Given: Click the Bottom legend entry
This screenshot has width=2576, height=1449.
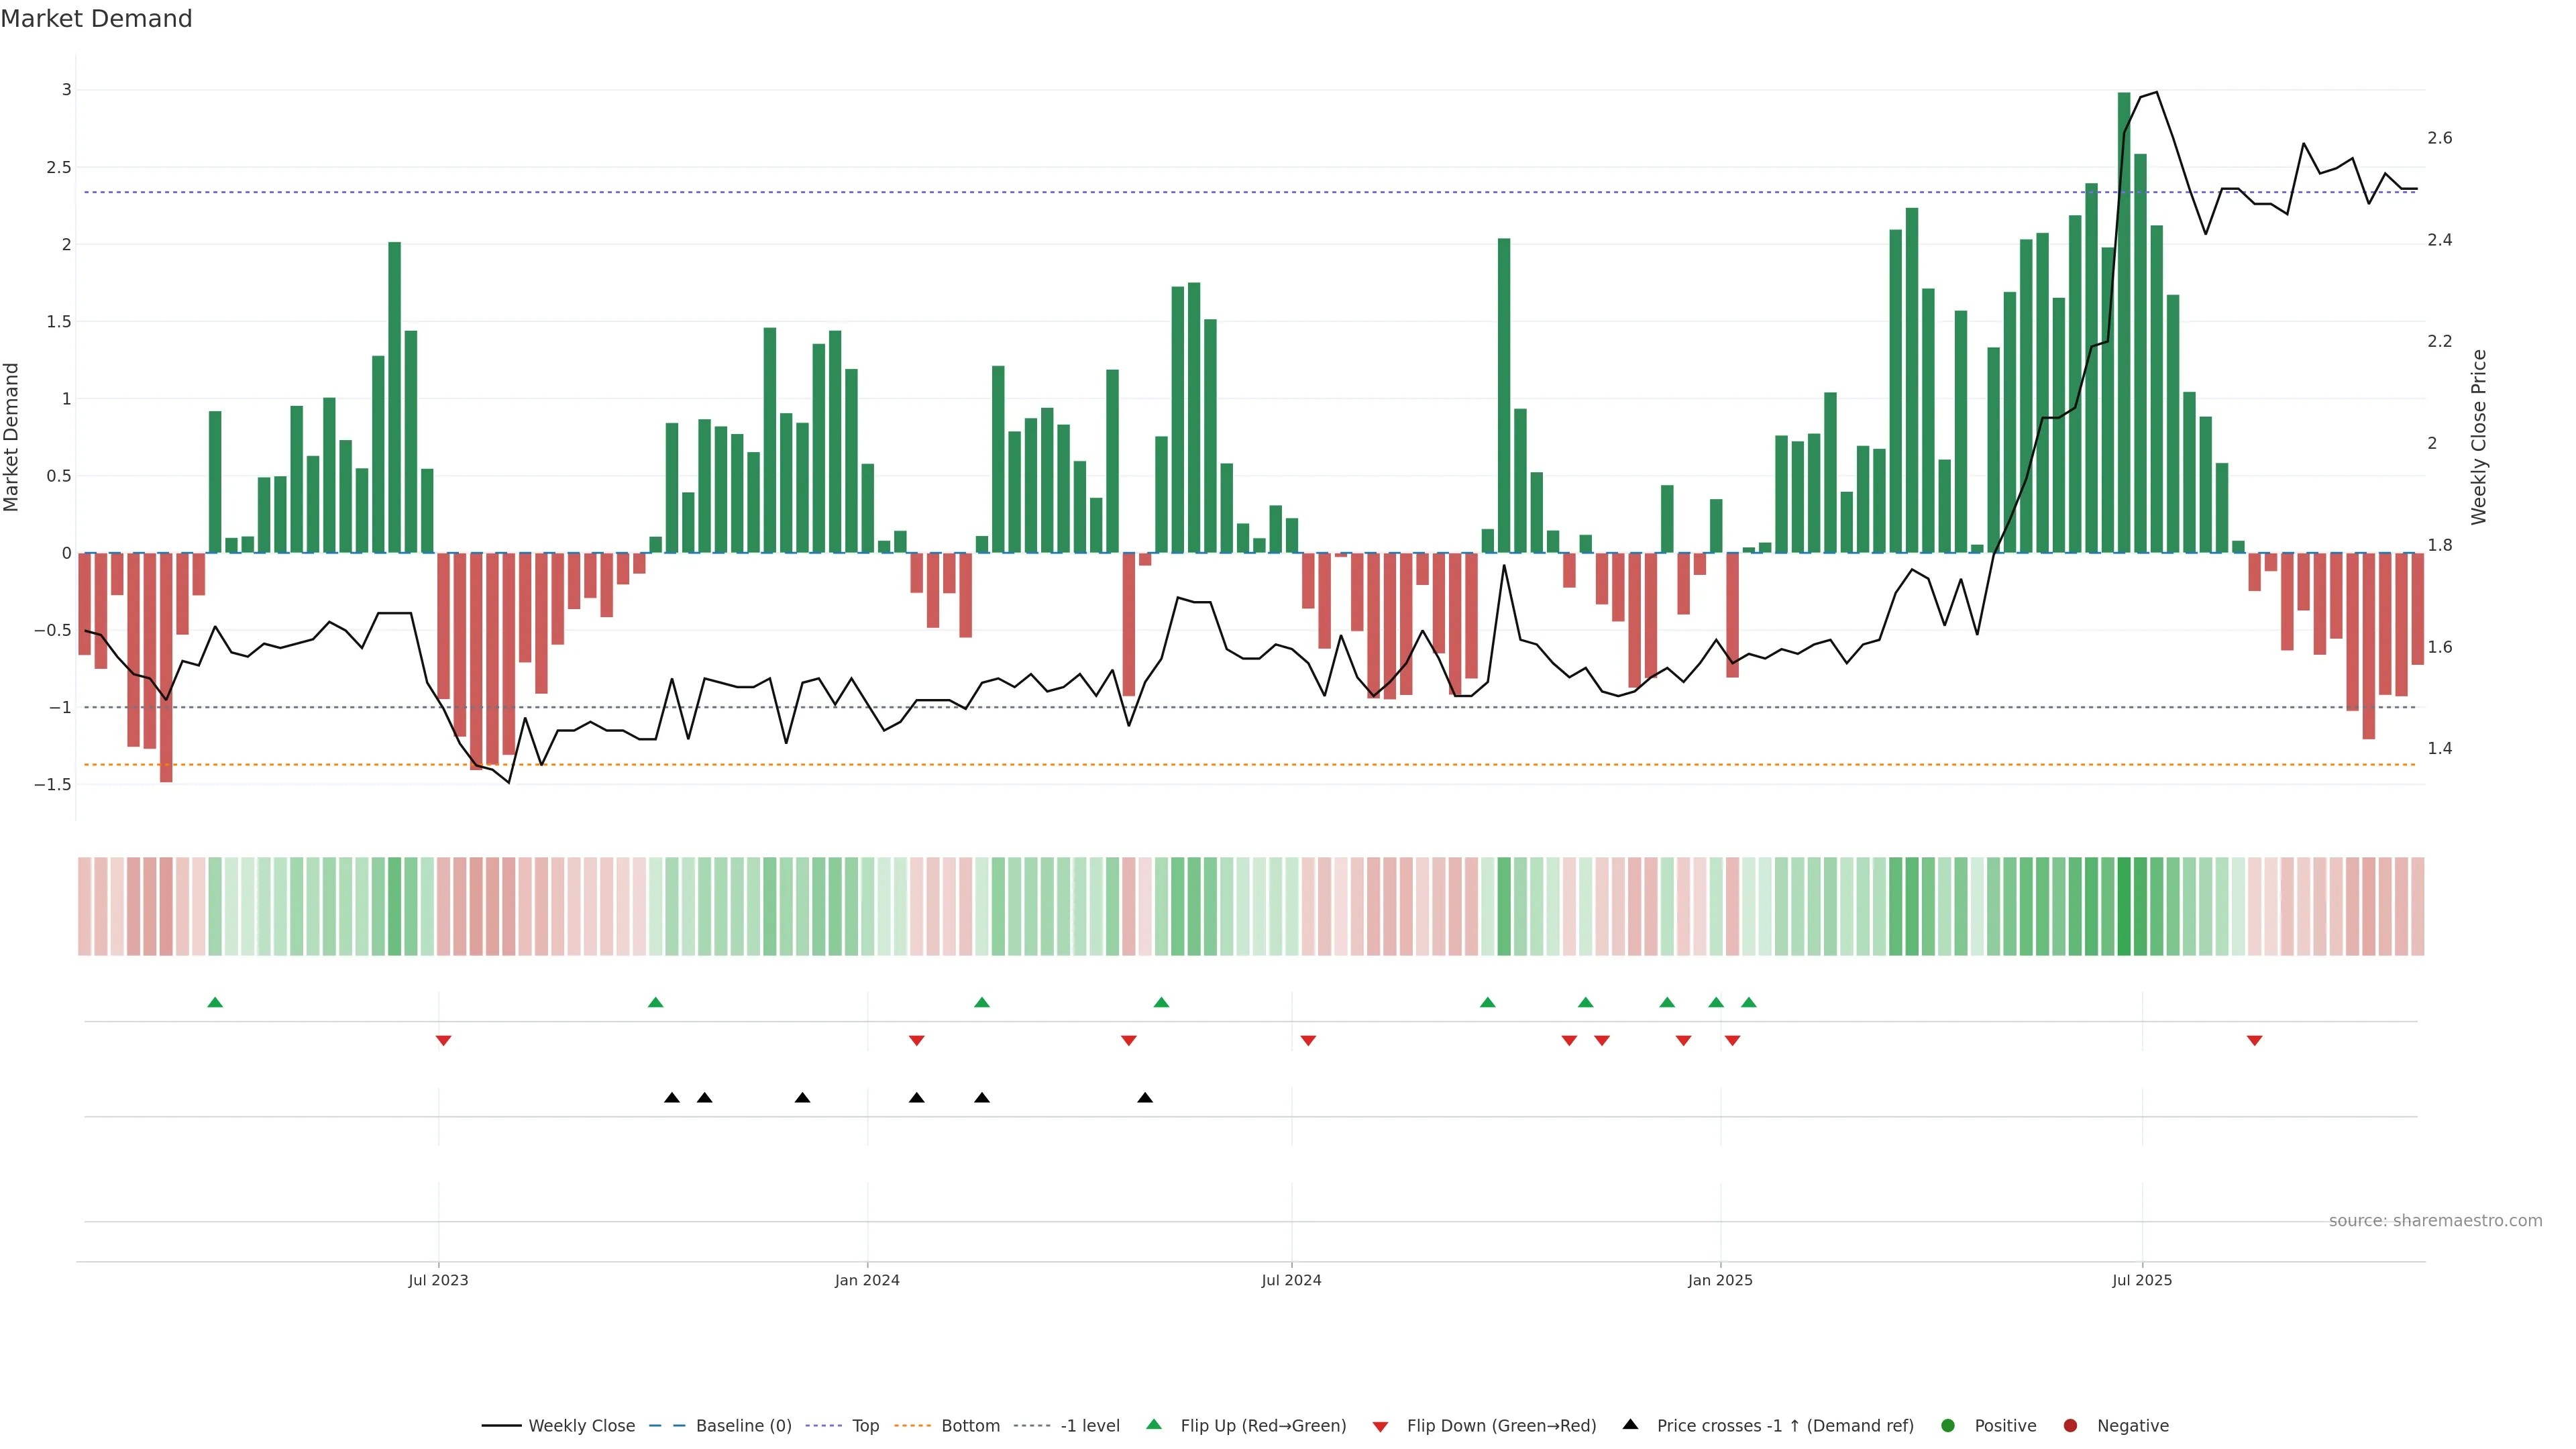Looking at the screenshot, I should (x=970, y=1425).
